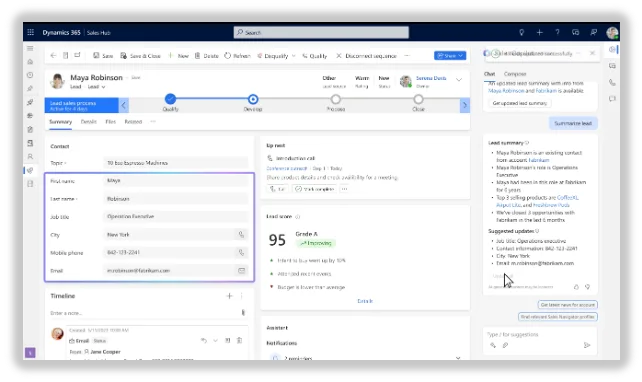642x382 pixels.
Task: Open command bar overflow ellipsis
Action: 407,55
